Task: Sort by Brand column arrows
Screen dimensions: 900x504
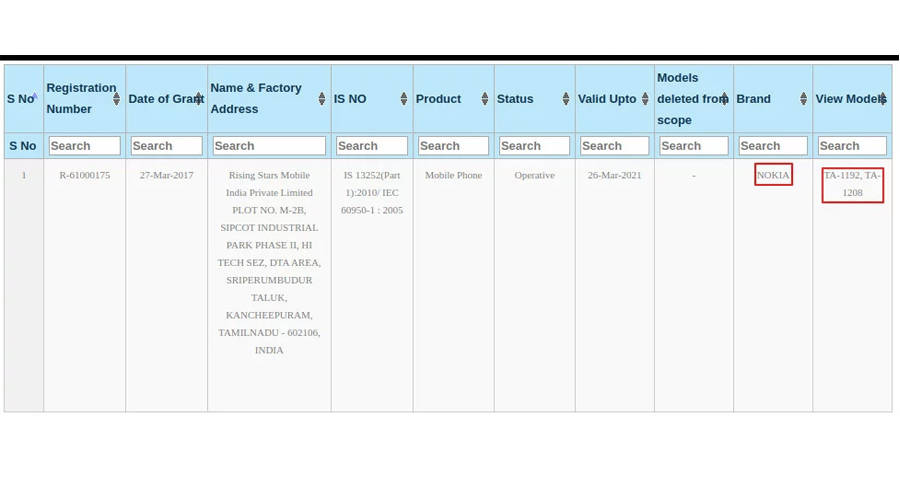Action: point(803,99)
